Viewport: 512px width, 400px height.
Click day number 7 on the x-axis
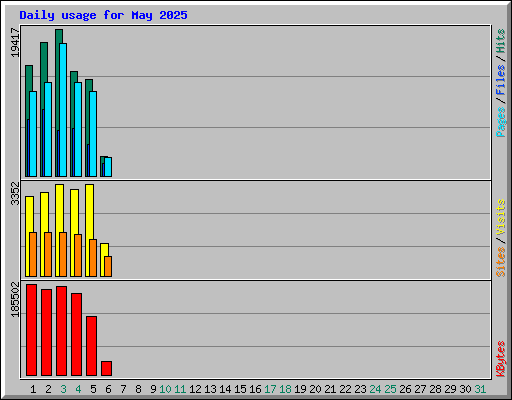coord(123,389)
